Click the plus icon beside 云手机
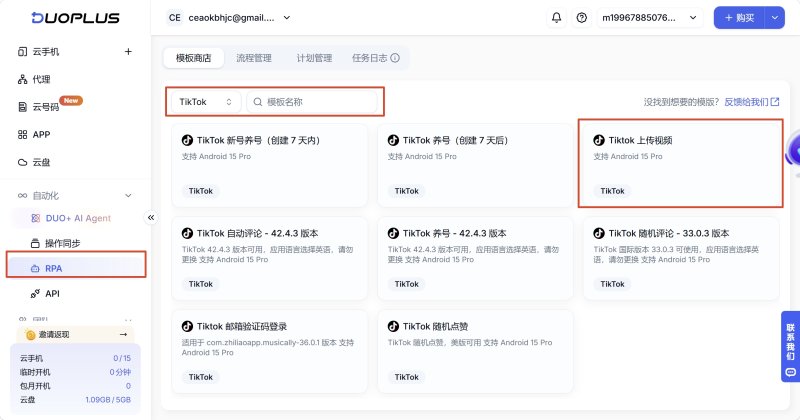The width and height of the screenshot is (800, 420). (128, 52)
